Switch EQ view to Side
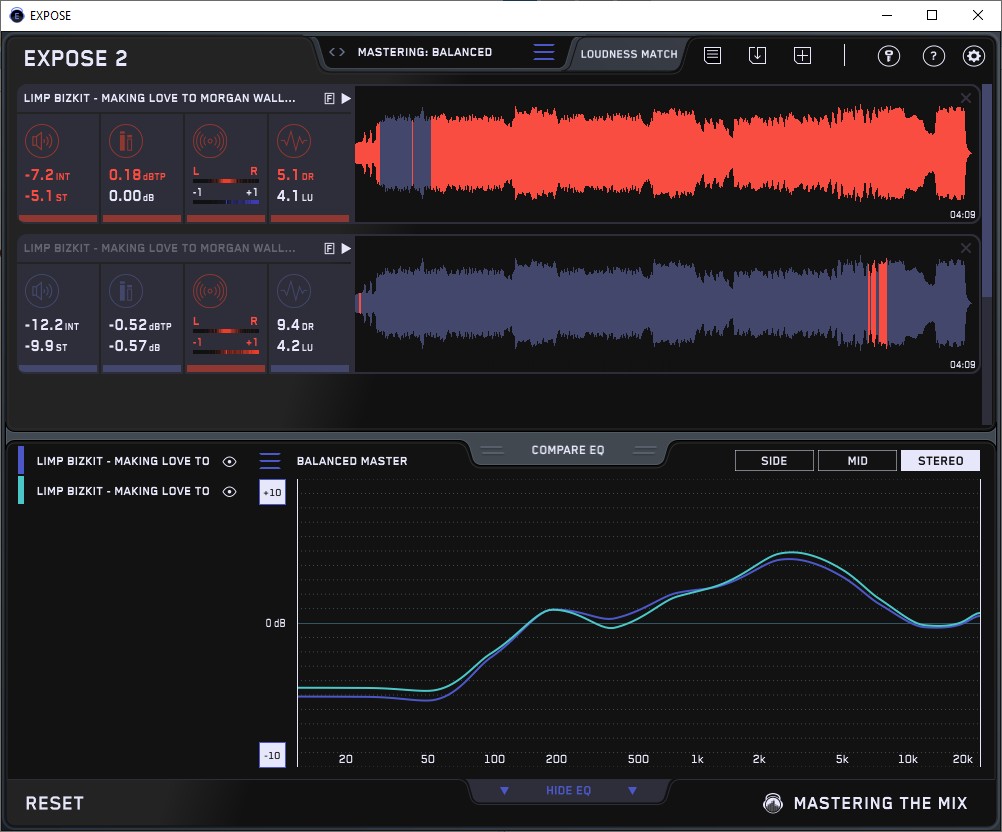 pos(774,461)
